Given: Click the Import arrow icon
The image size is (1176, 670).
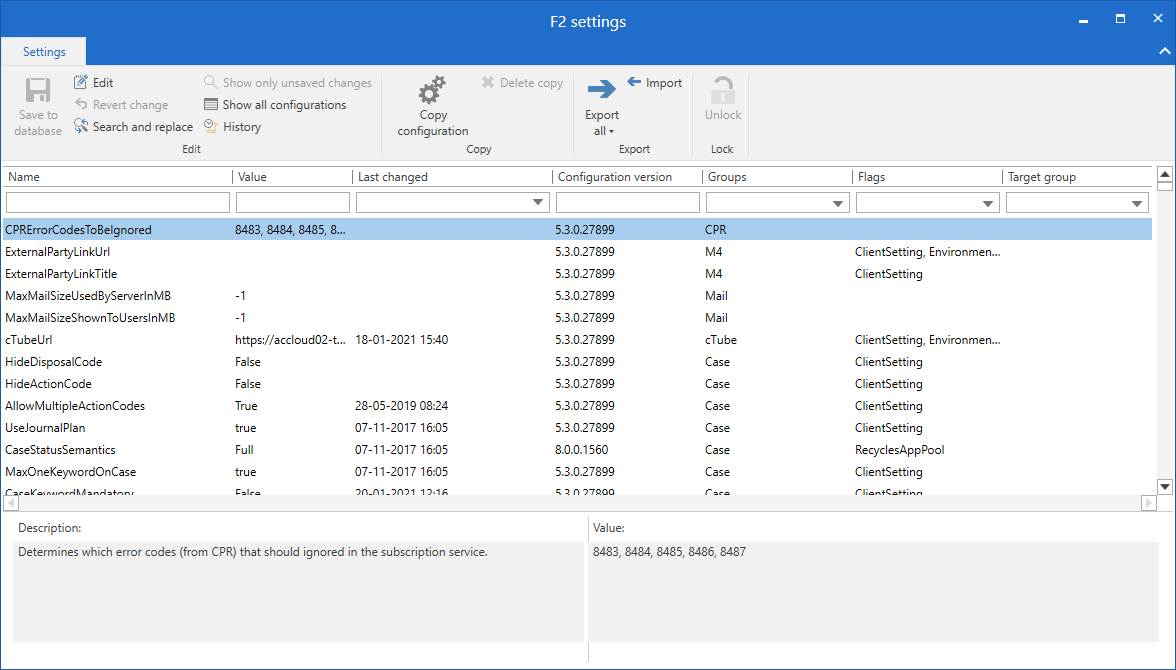Looking at the screenshot, I should click(x=634, y=83).
